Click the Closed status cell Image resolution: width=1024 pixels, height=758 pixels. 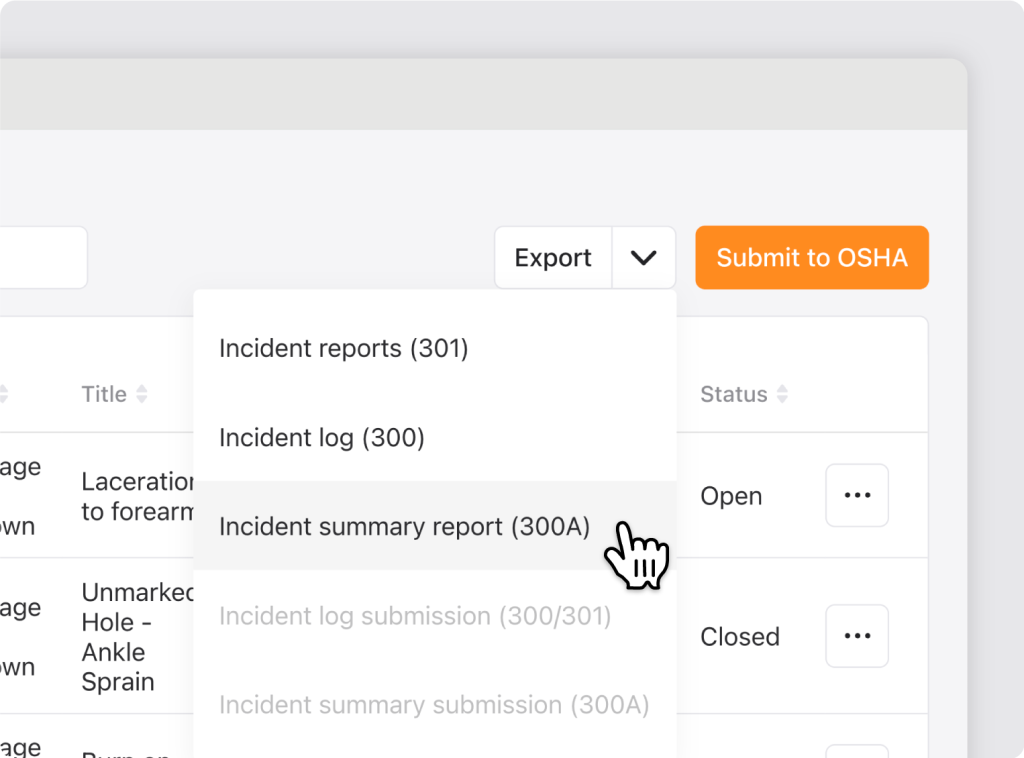tap(739, 637)
